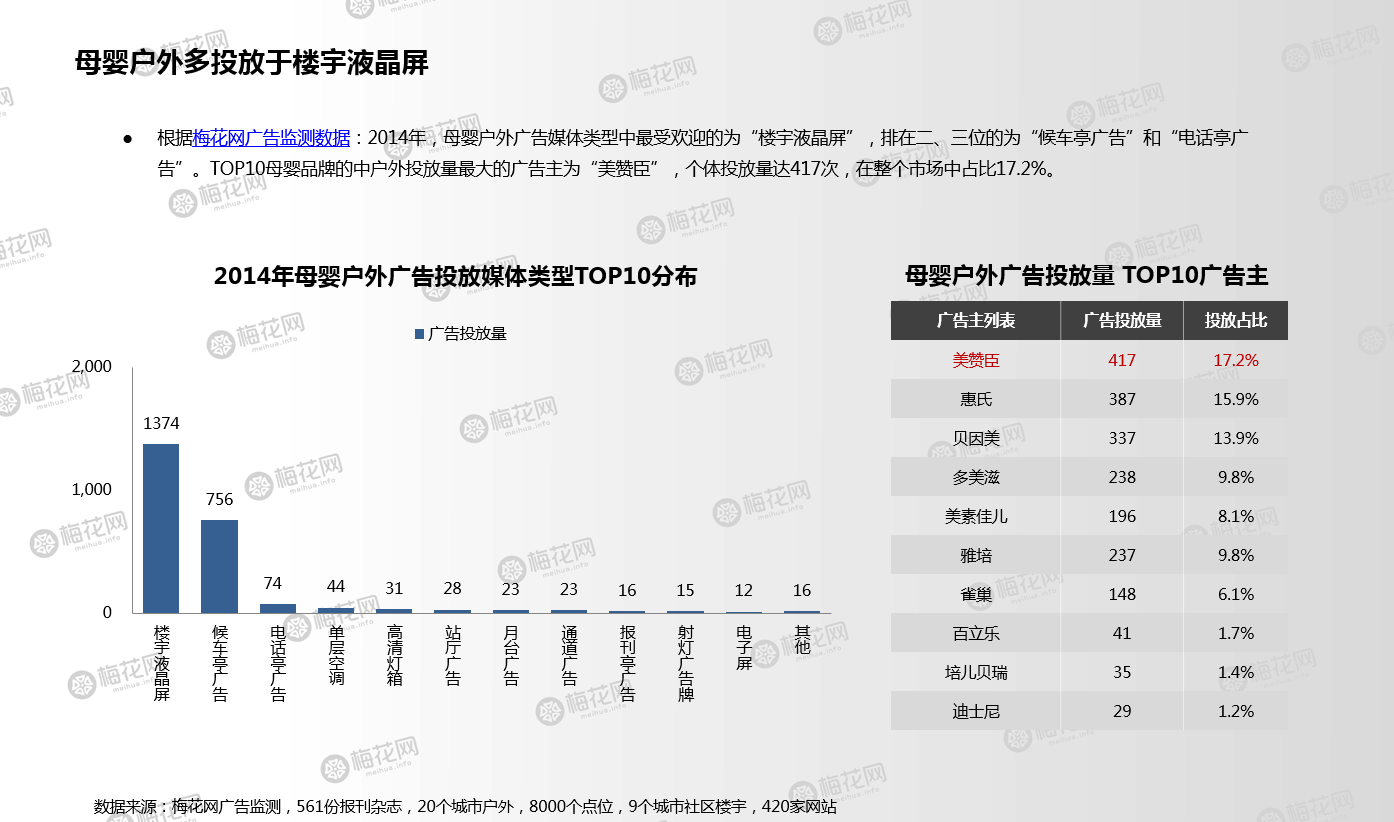The image size is (1394, 822).
Task: Click the 35 cell in 培儿贝瑞 row
Action: [1122, 672]
